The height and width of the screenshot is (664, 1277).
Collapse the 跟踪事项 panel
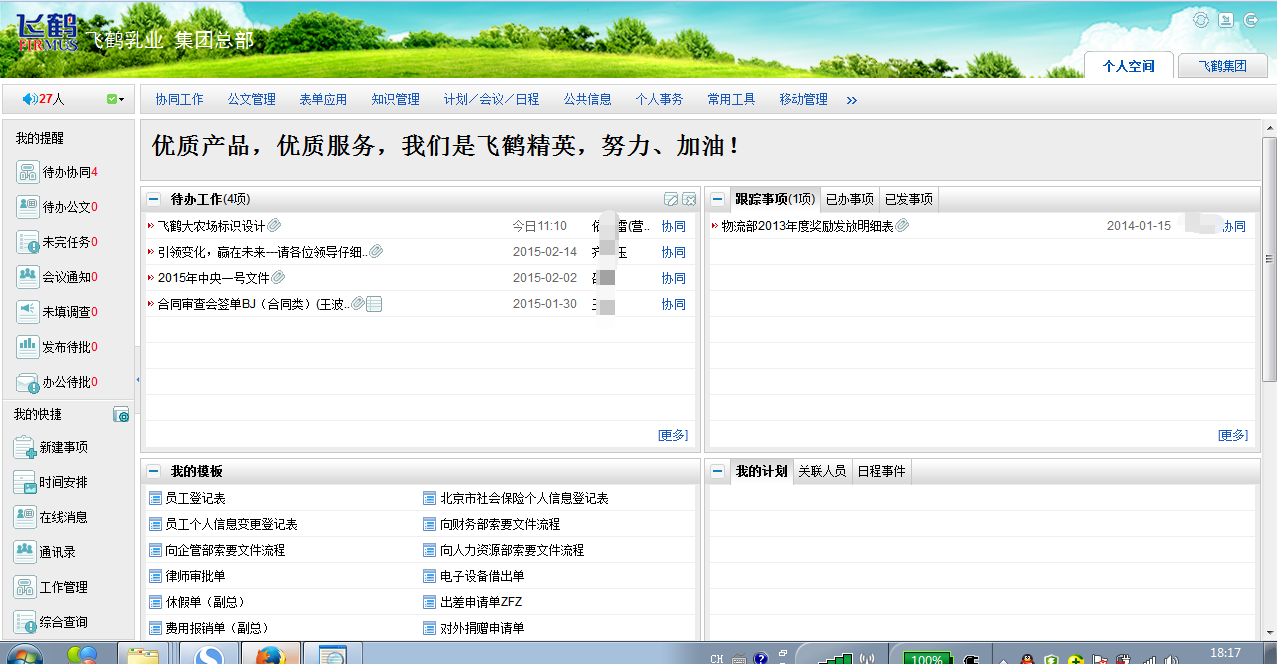pyautogui.click(x=717, y=199)
